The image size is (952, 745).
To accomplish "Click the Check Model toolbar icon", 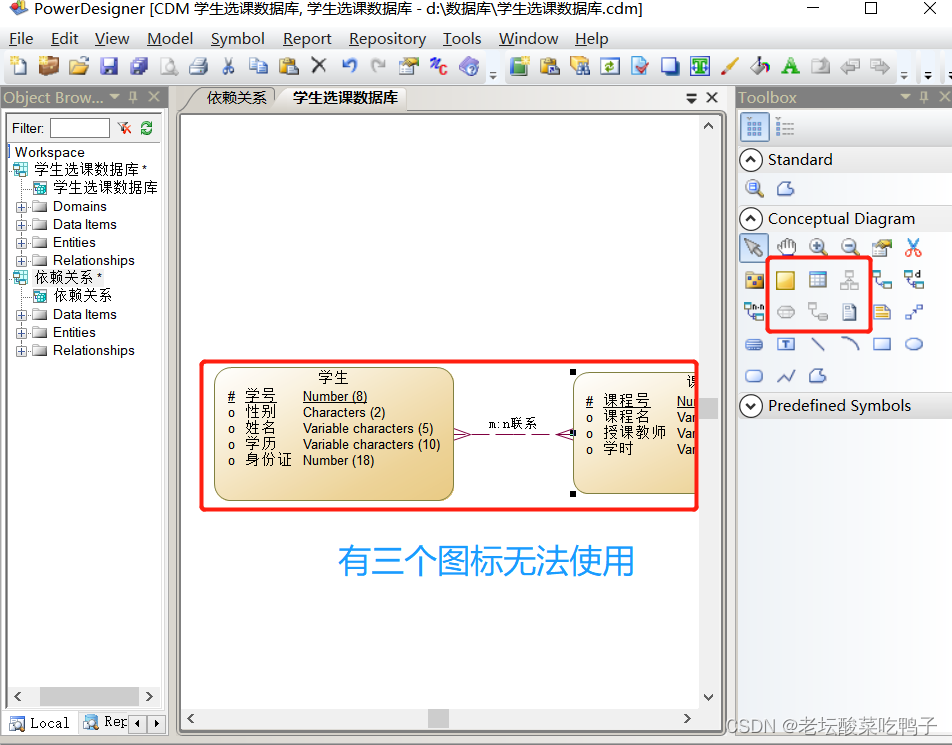I will [x=640, y=66].
